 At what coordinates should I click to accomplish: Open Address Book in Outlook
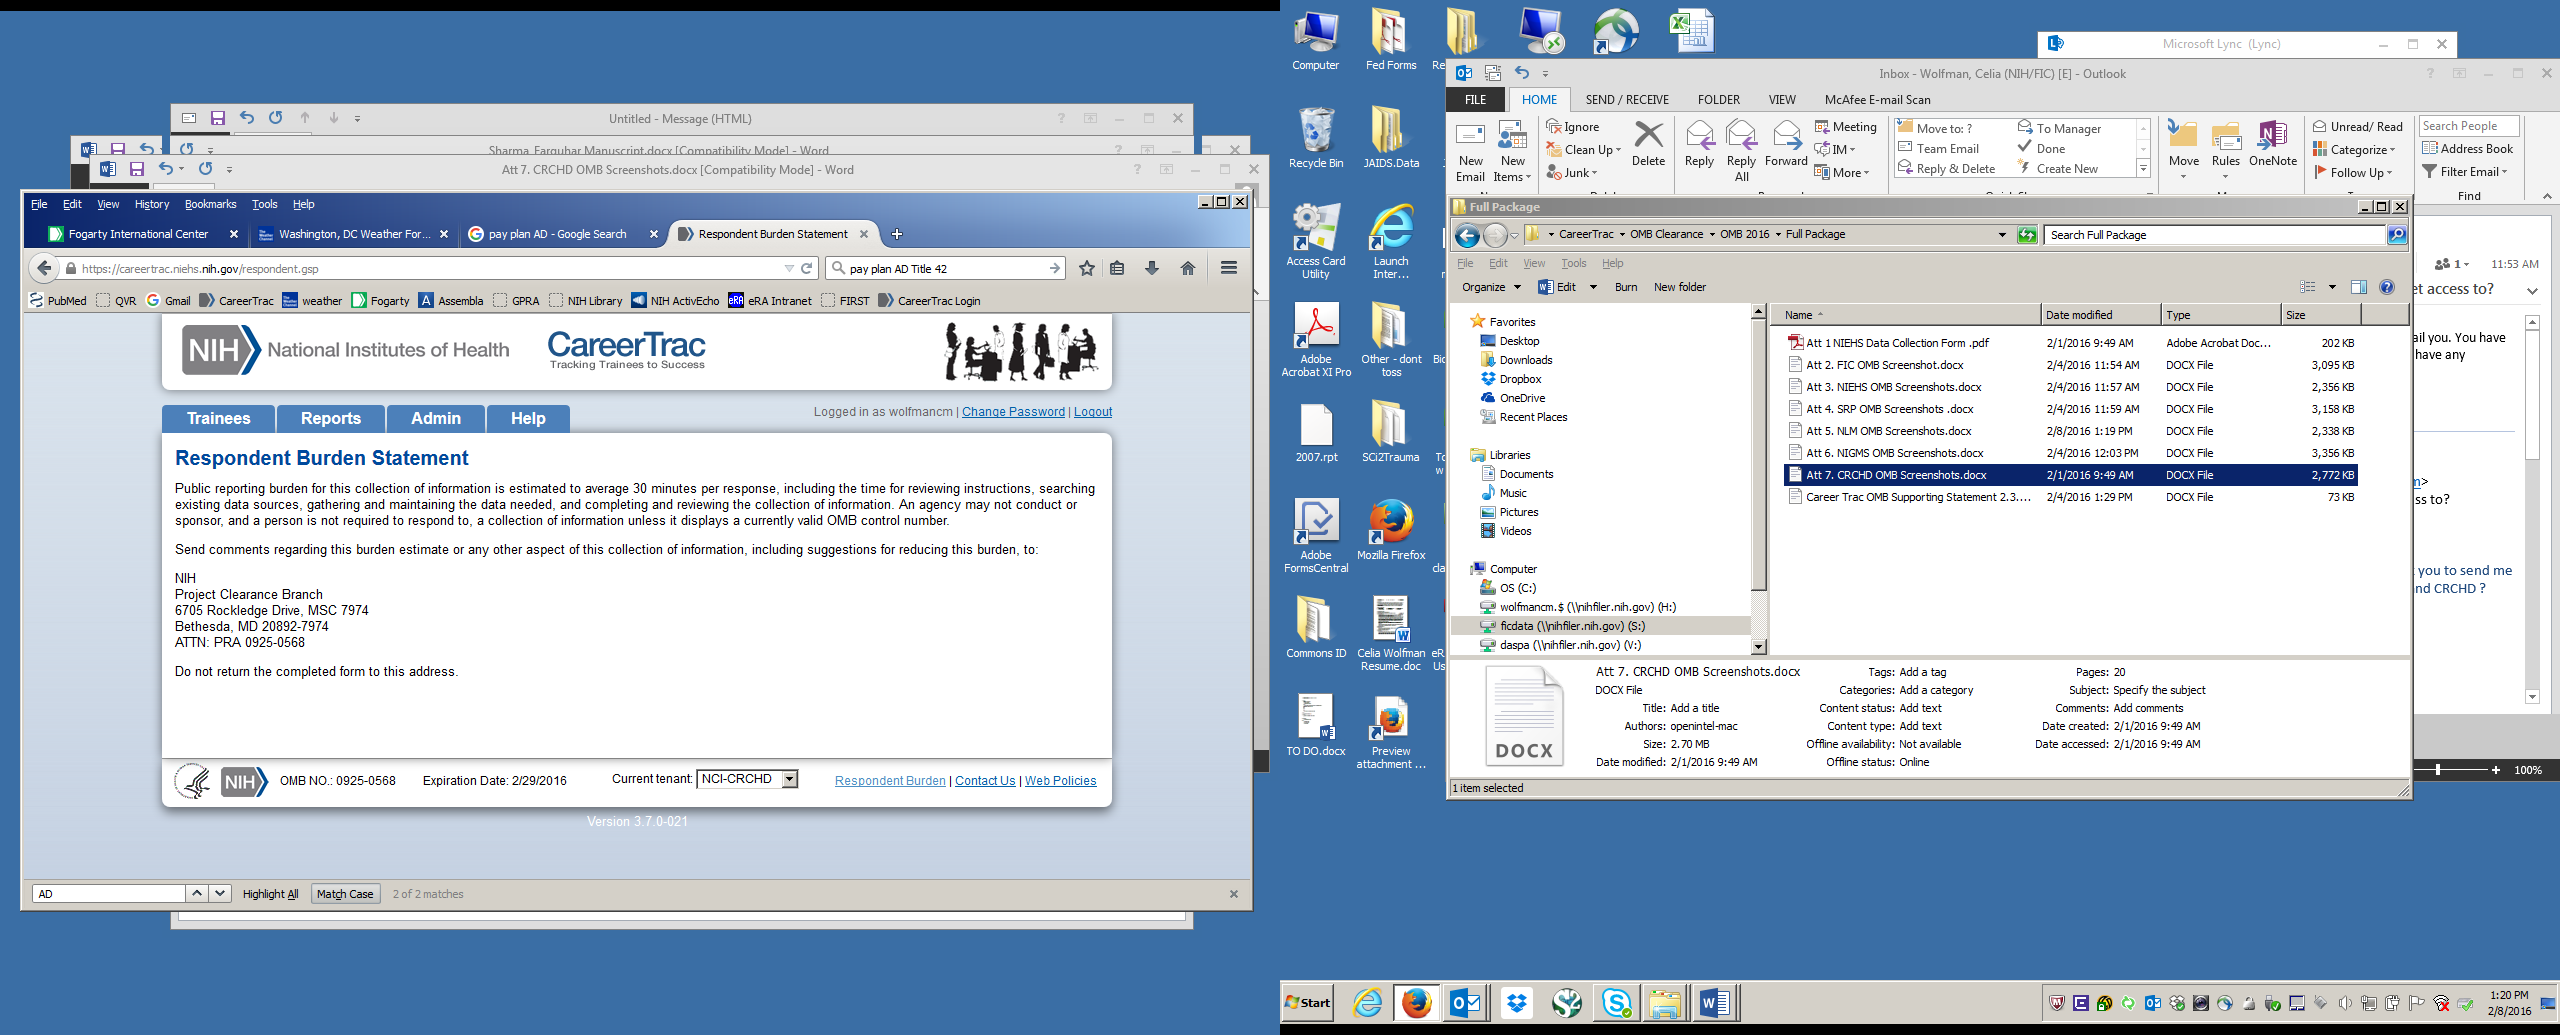(2467, 149)
